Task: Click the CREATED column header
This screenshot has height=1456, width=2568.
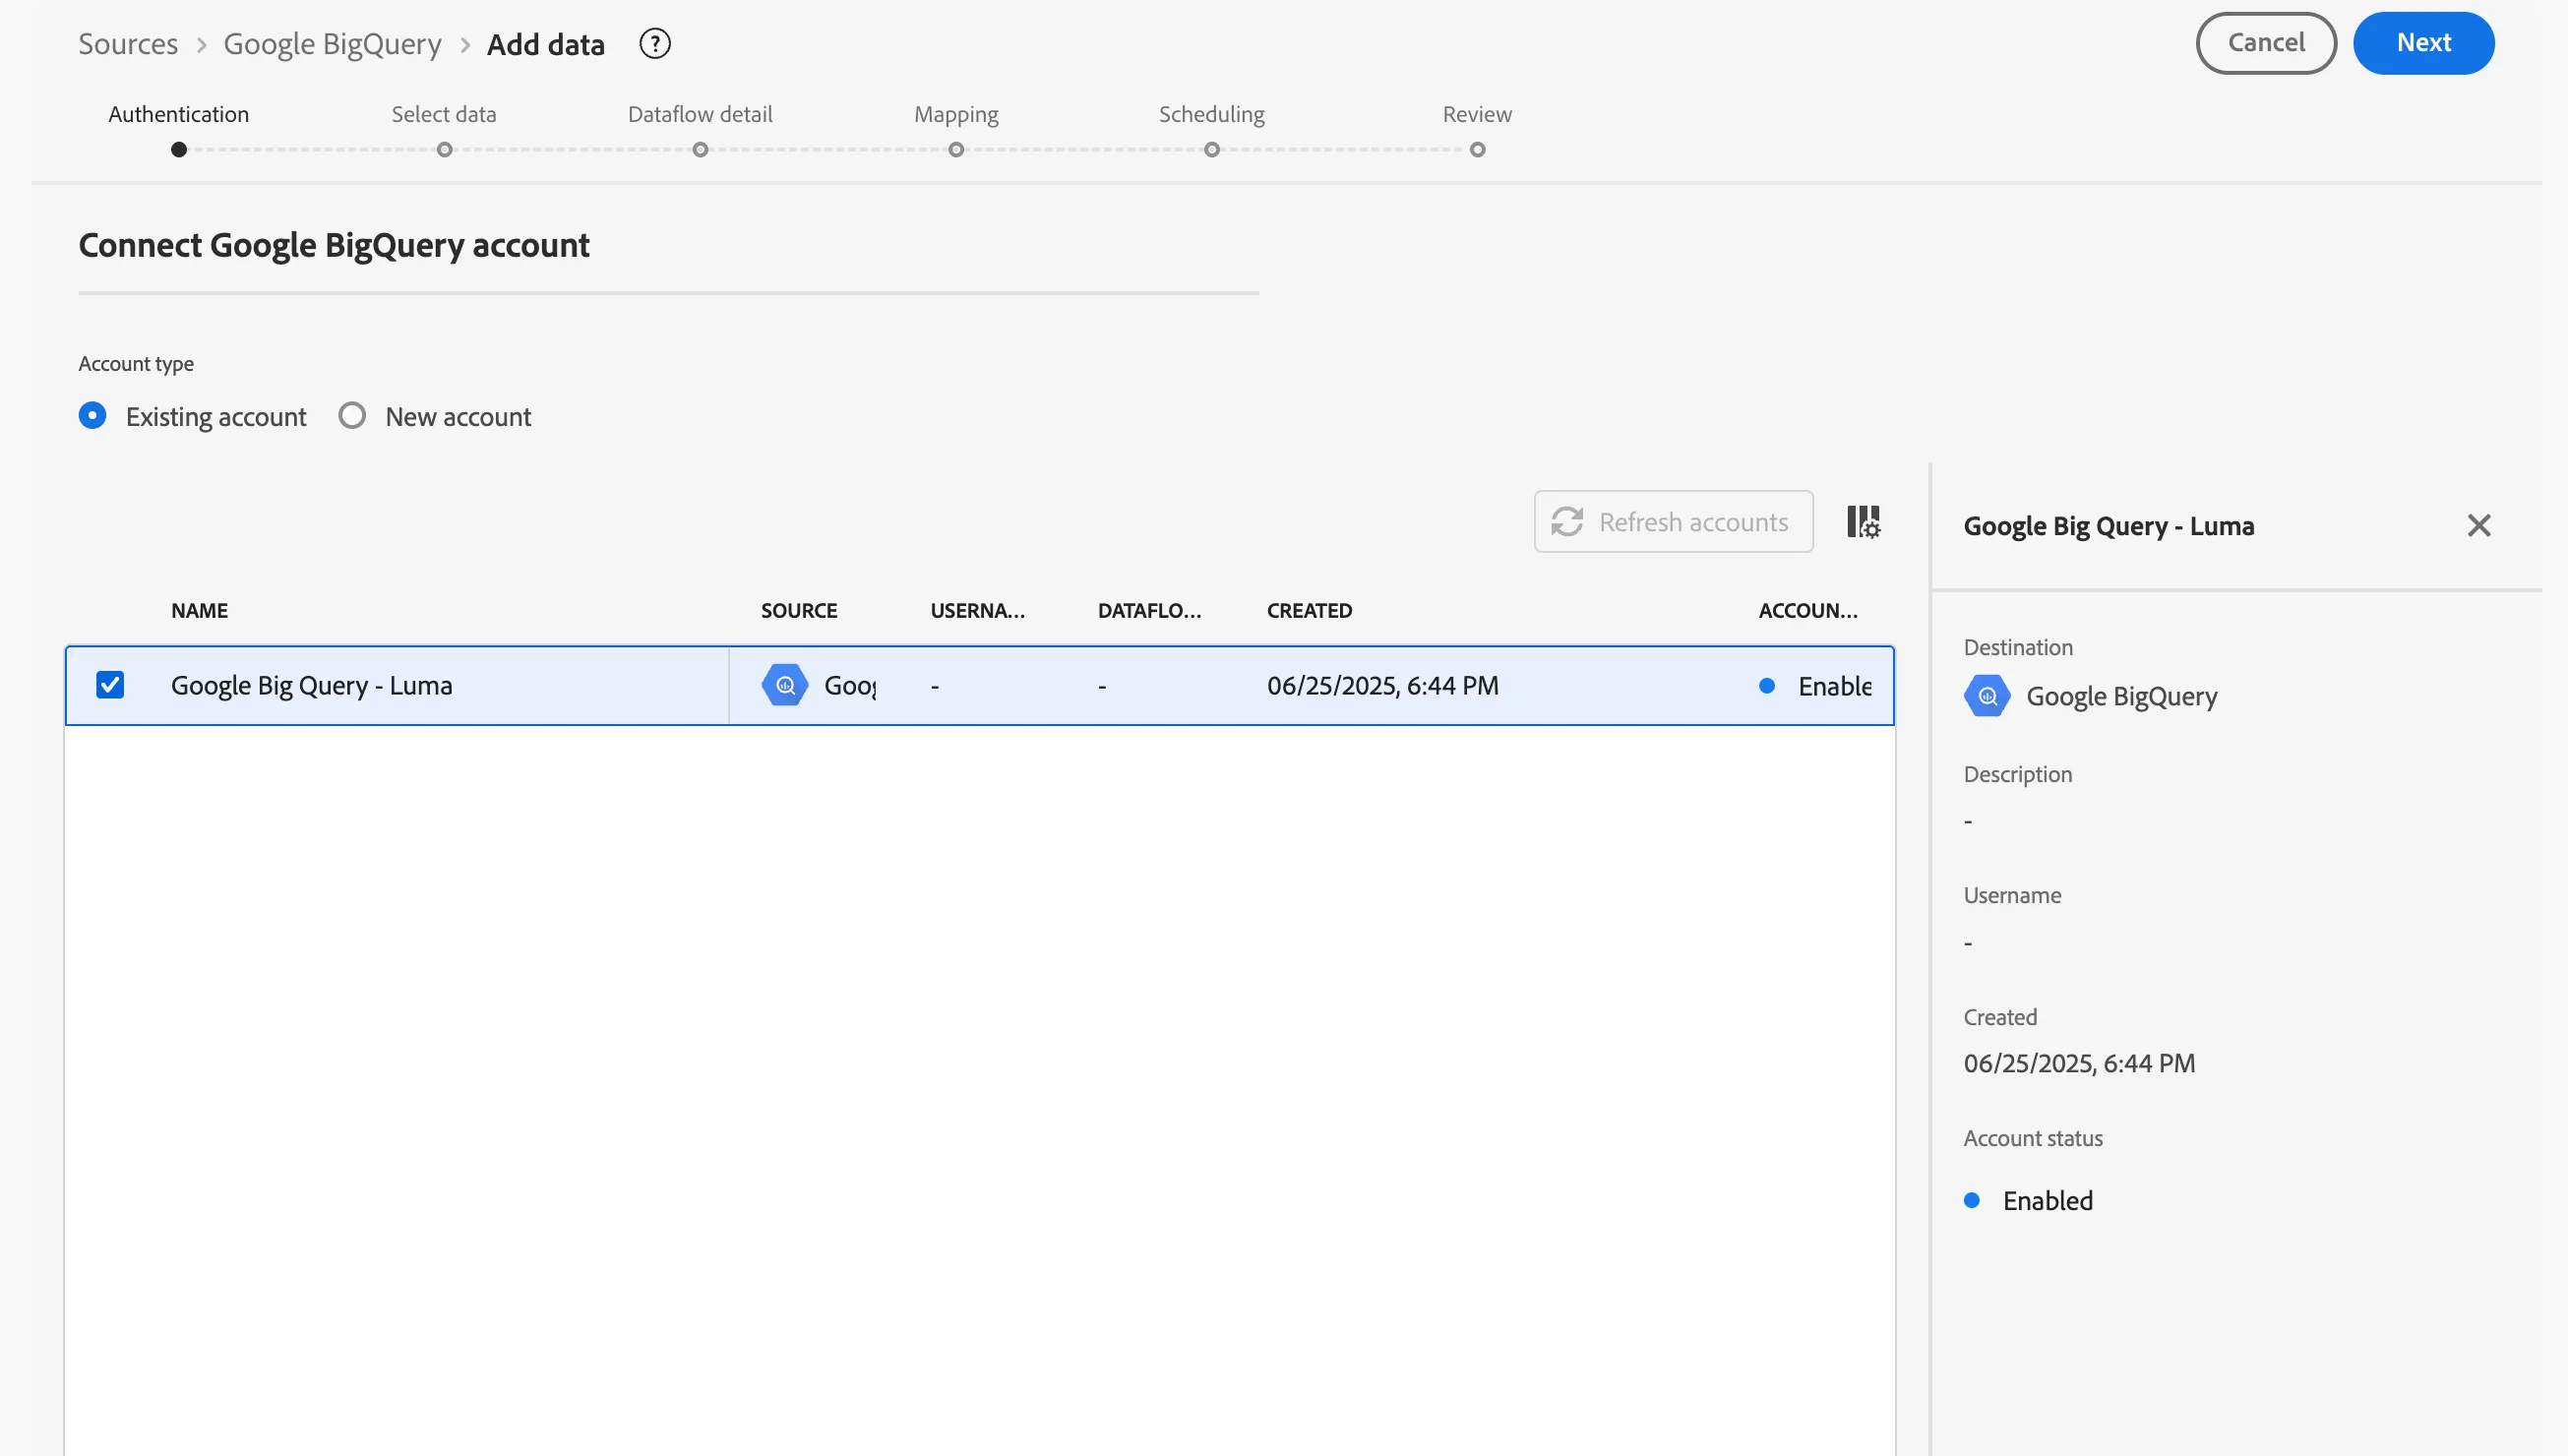Action: point(1309,611)
